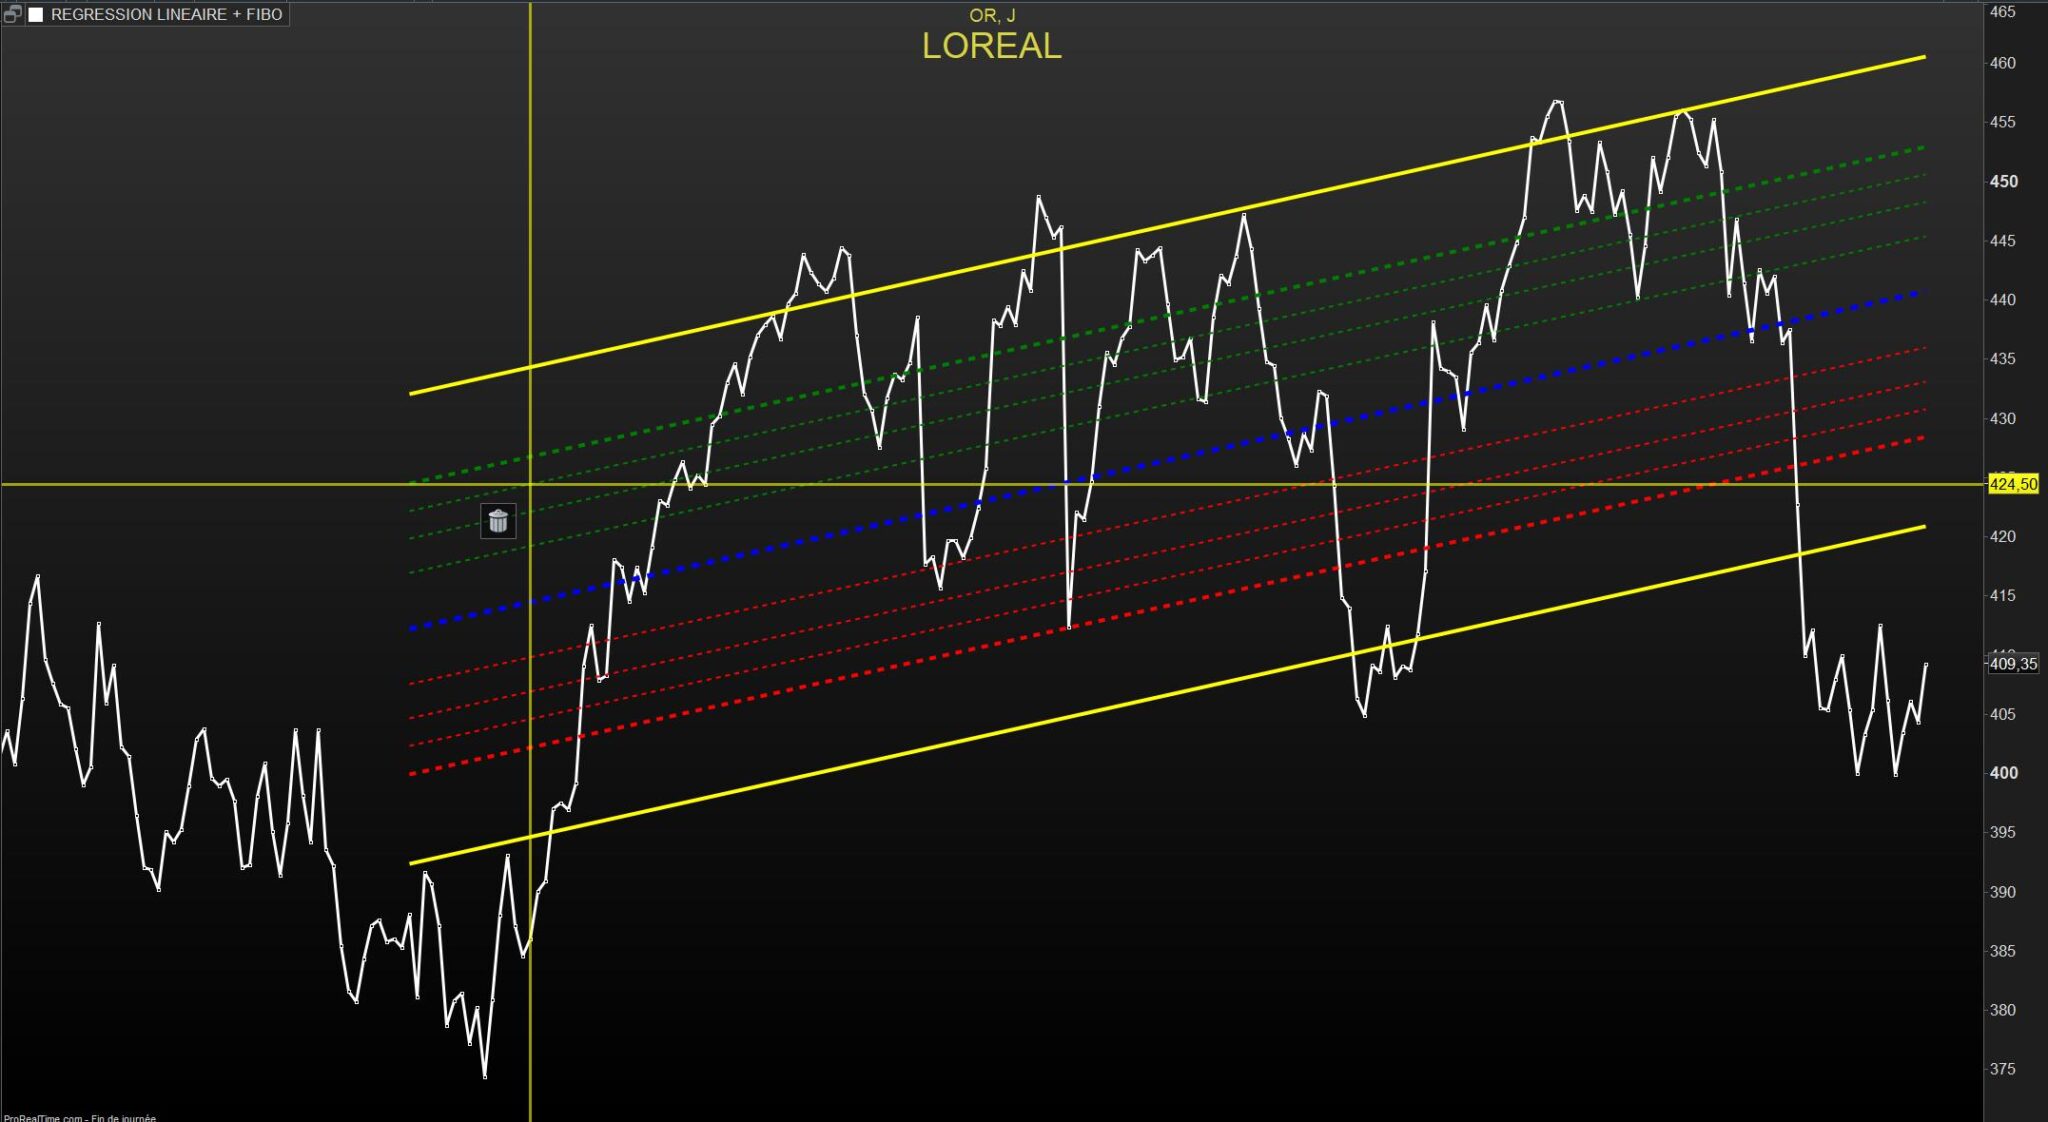Click the horizontal yellow price level line
Image resolution: width=2048 pixels, height=1122 pixels.
click(200, 484)
